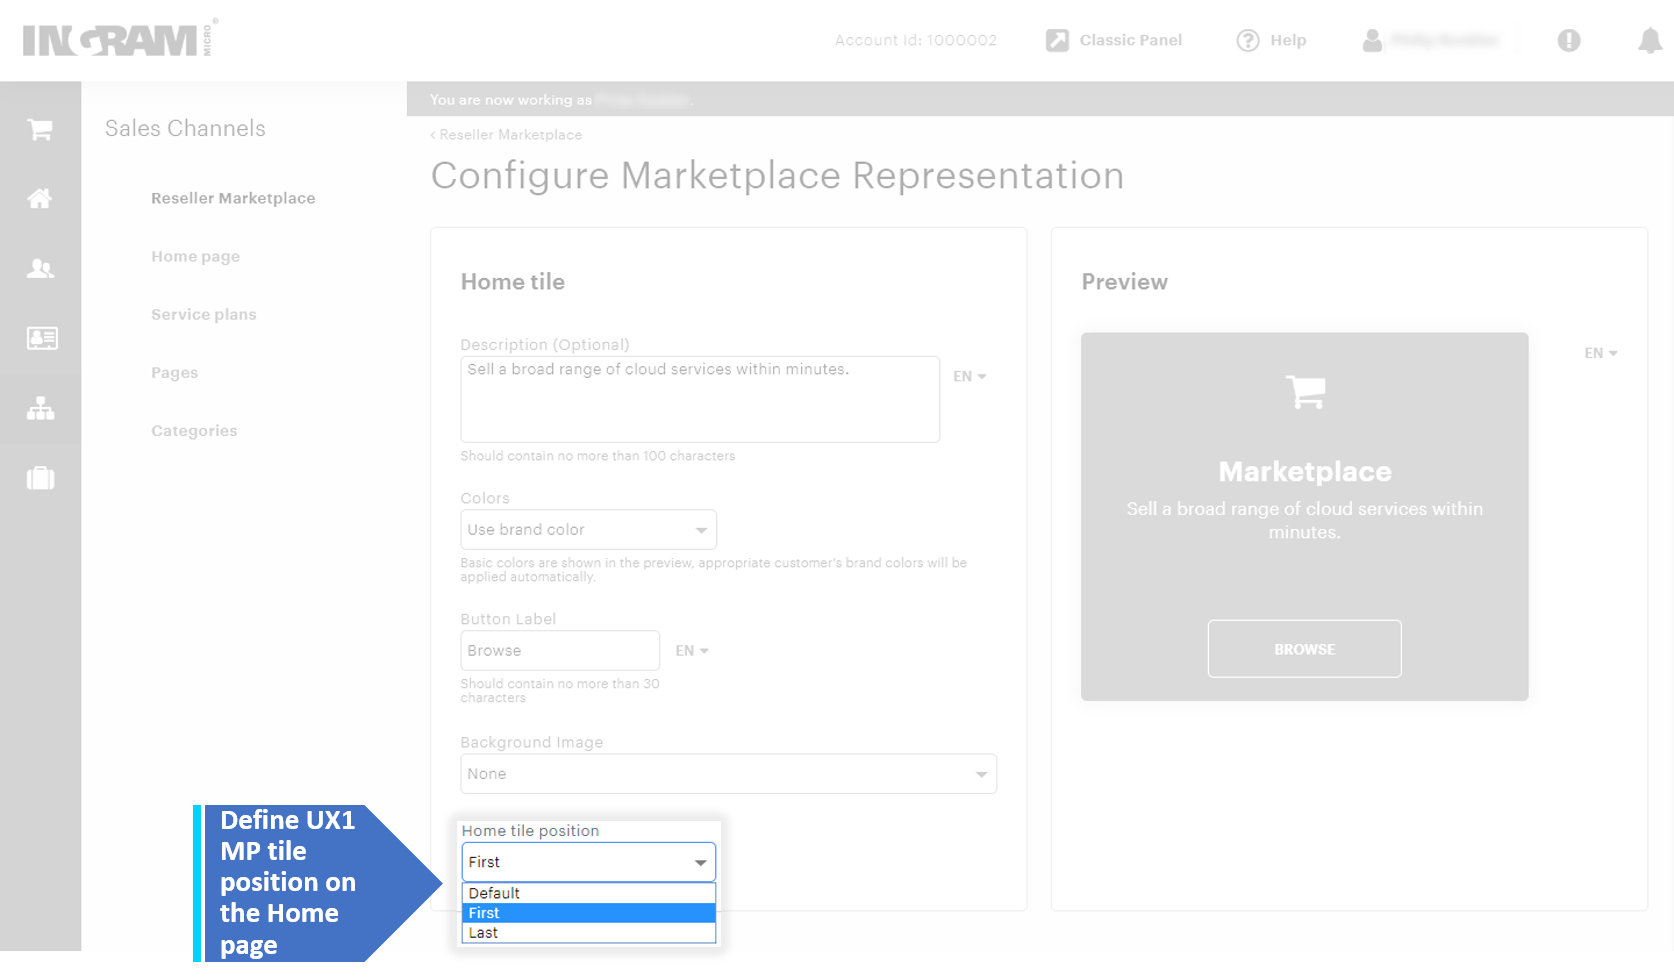Viewport: 1674px width, 980px height.
Task: Open the ID card sidebar icon
Action: 41,338
